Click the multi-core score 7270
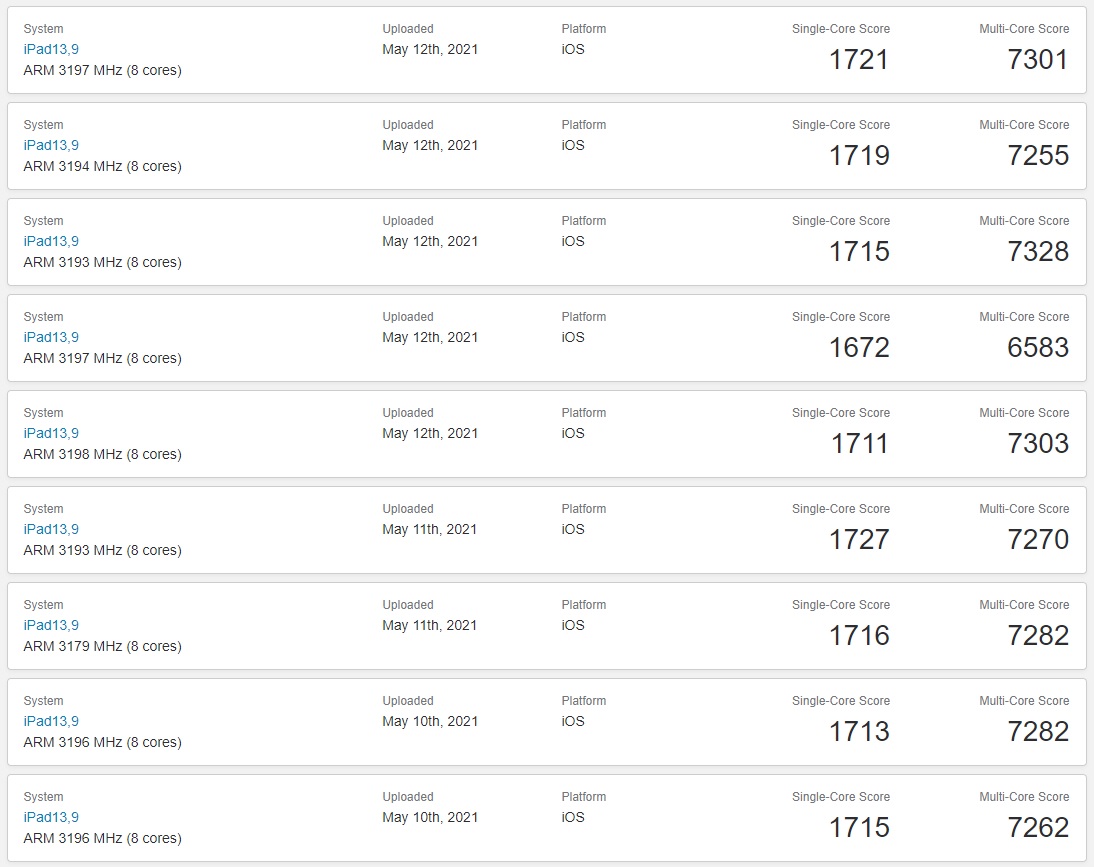Screen dimensions: 1094x867 tap(1037, 539)
